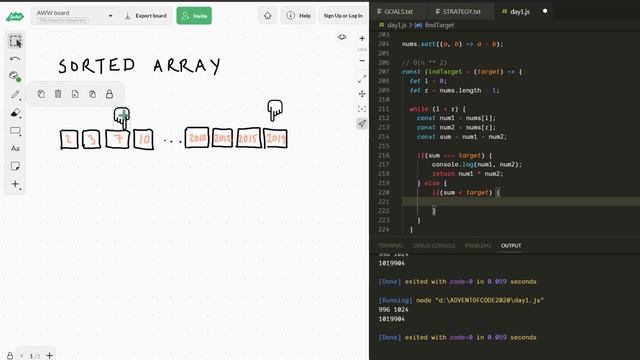Click the node day1.js Running line
Screen dimensions: 640x360
coord(461,300)
